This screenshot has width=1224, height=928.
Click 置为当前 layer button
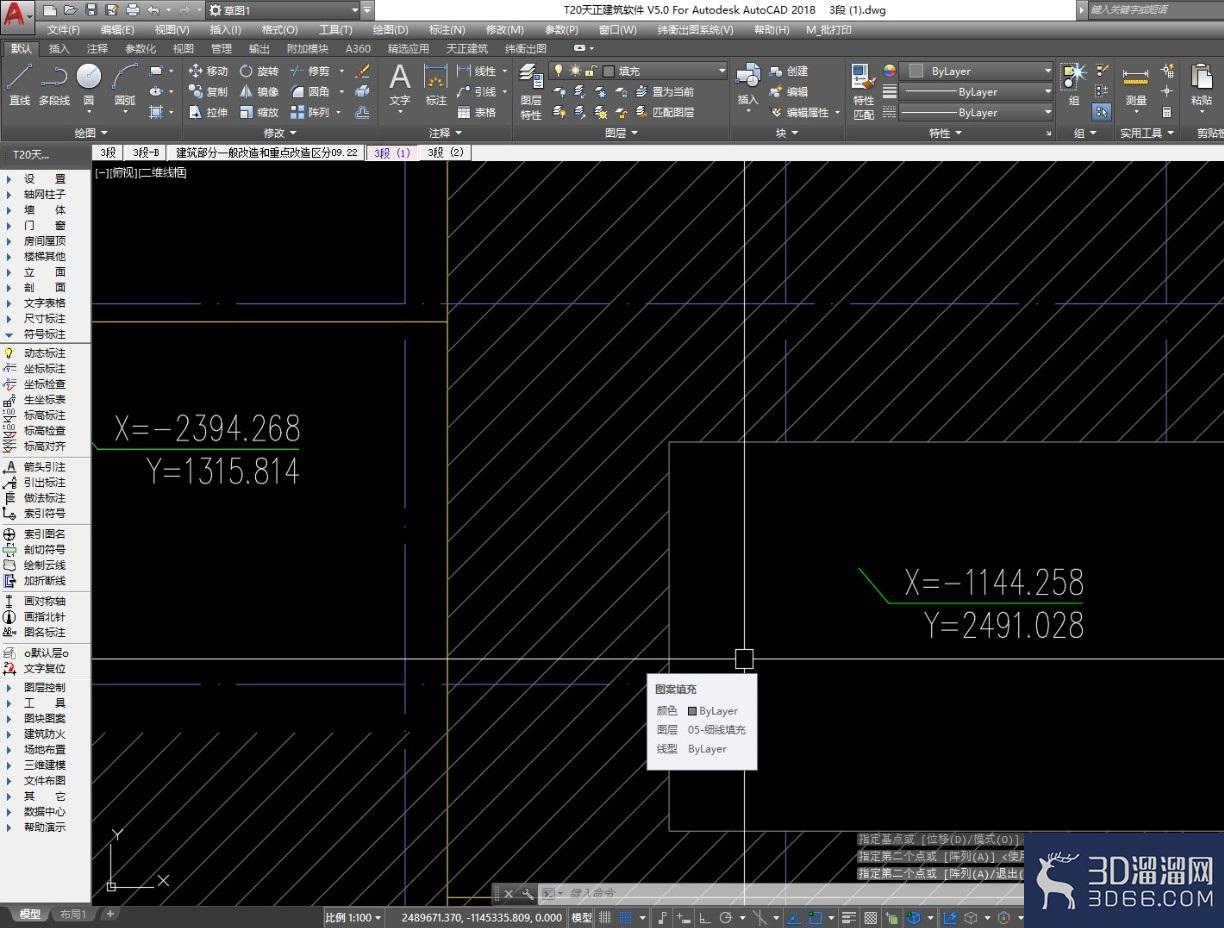(x=666, y=92)
